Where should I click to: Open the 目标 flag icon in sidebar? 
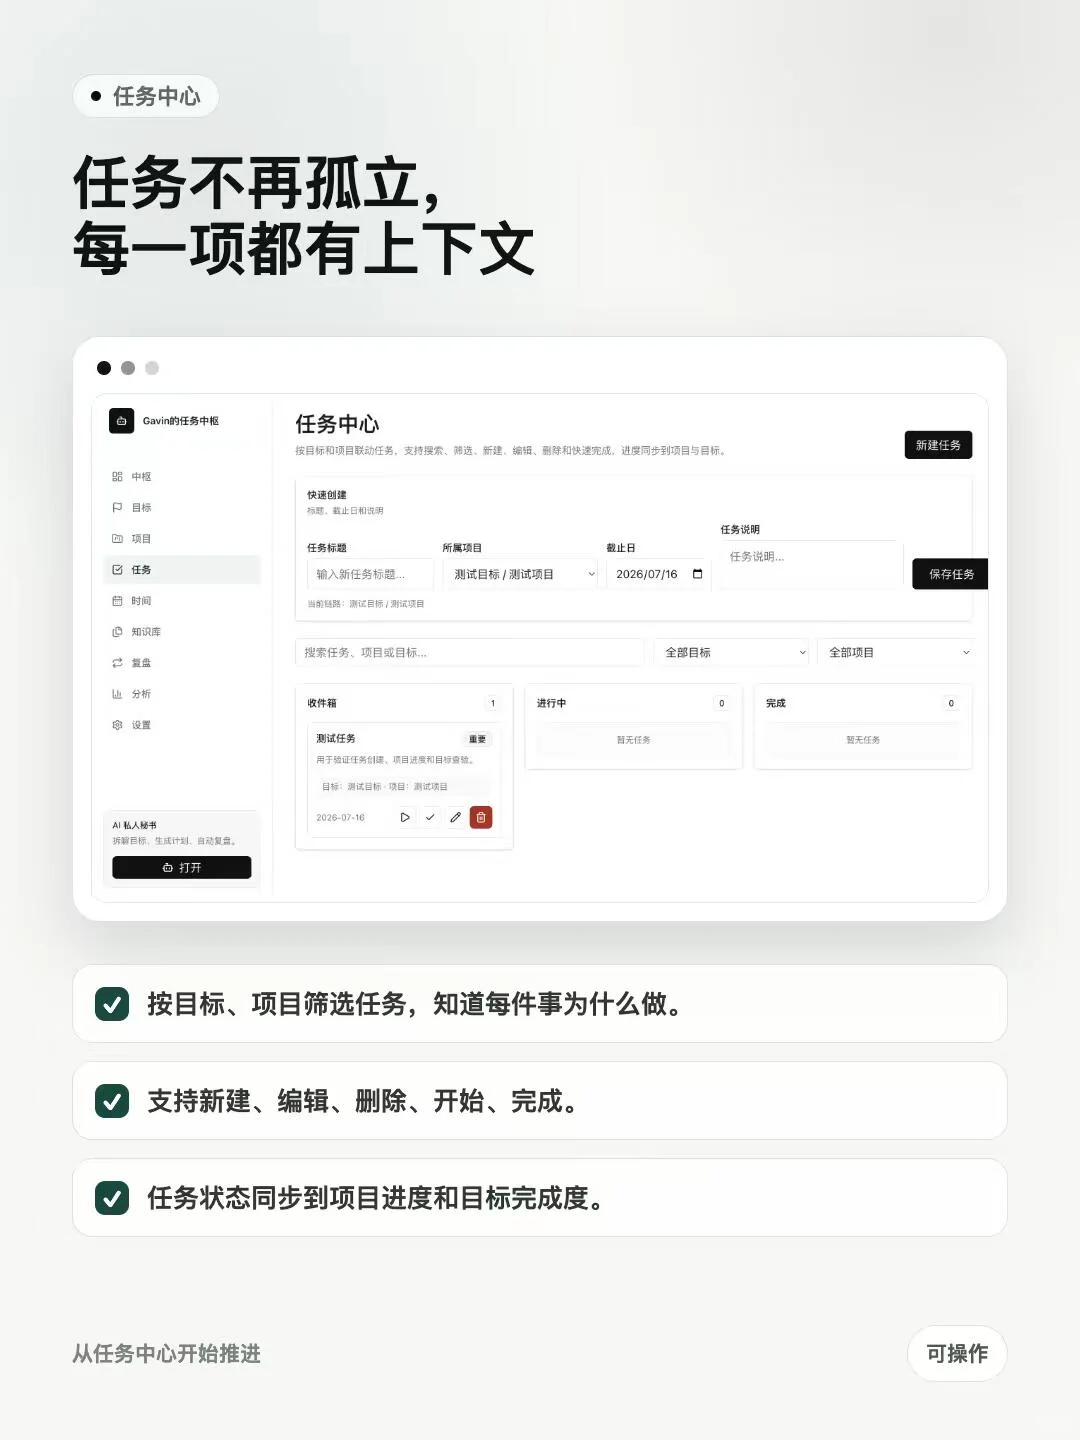coord(117,508)
